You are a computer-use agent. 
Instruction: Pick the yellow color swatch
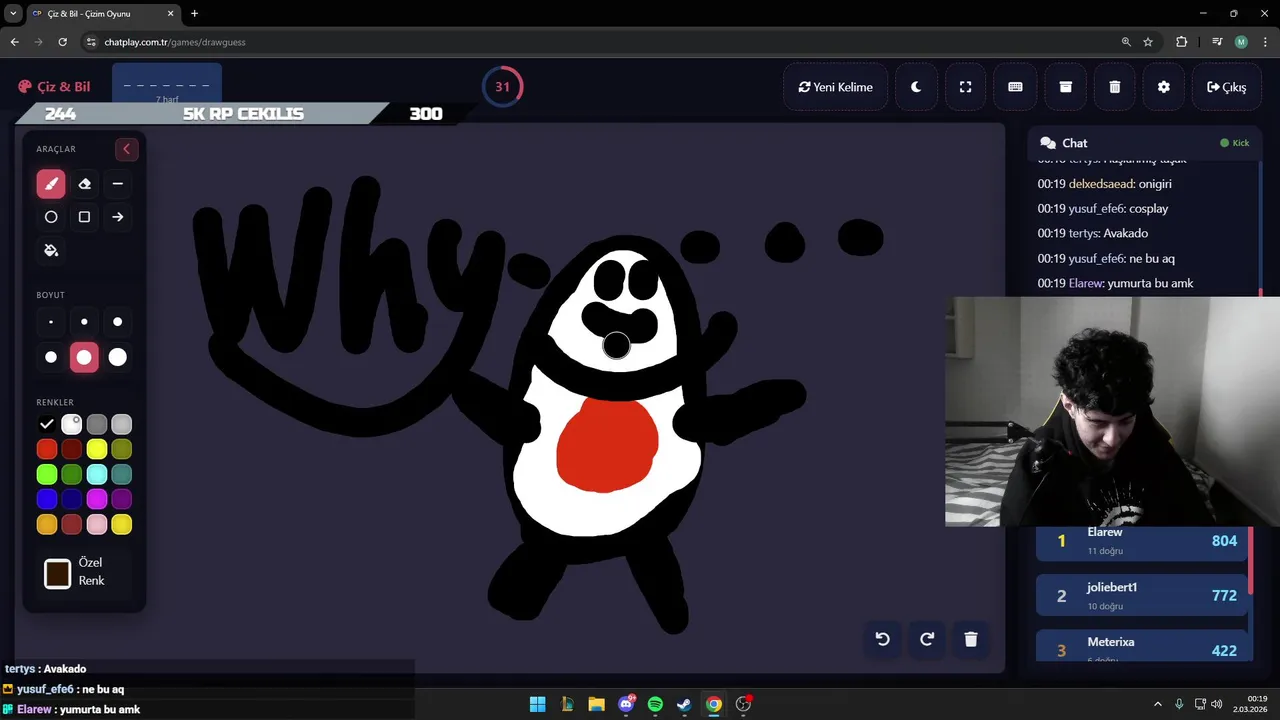(97, 450)
